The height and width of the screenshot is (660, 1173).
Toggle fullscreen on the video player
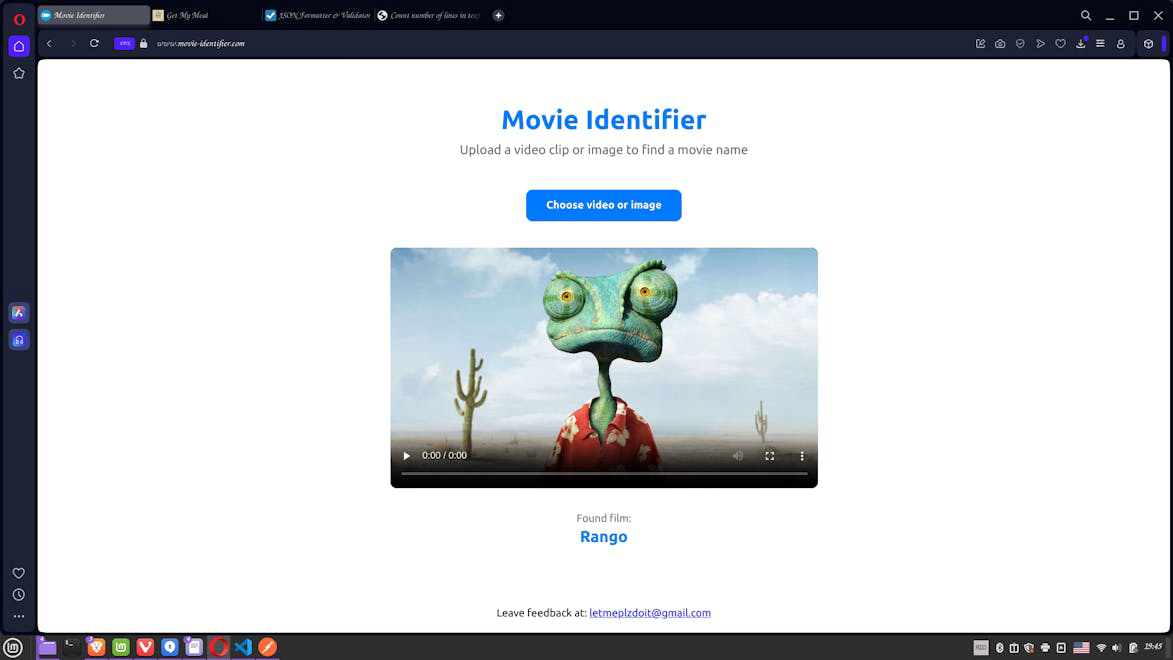[x=769, y=455]
